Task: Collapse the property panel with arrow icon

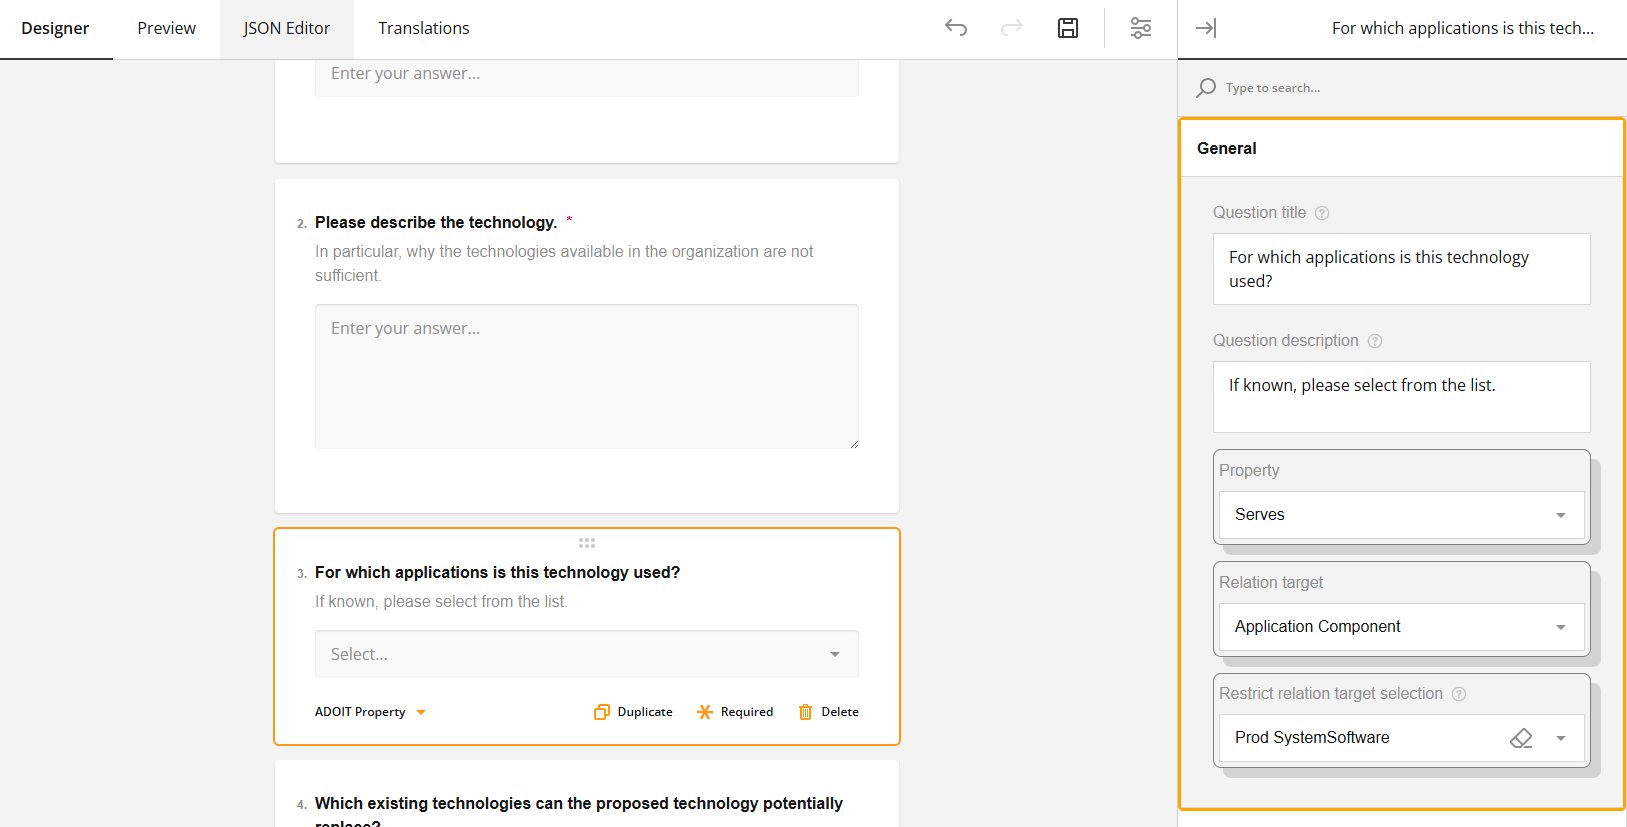Action: 1206,28
